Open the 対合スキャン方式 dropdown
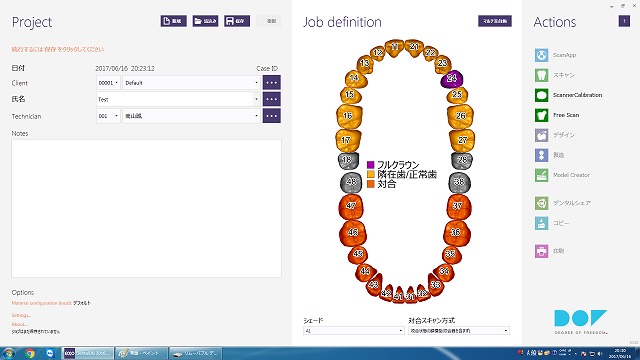Image resolution: width=640 pixels, height=360 pixels. (459, 331)
